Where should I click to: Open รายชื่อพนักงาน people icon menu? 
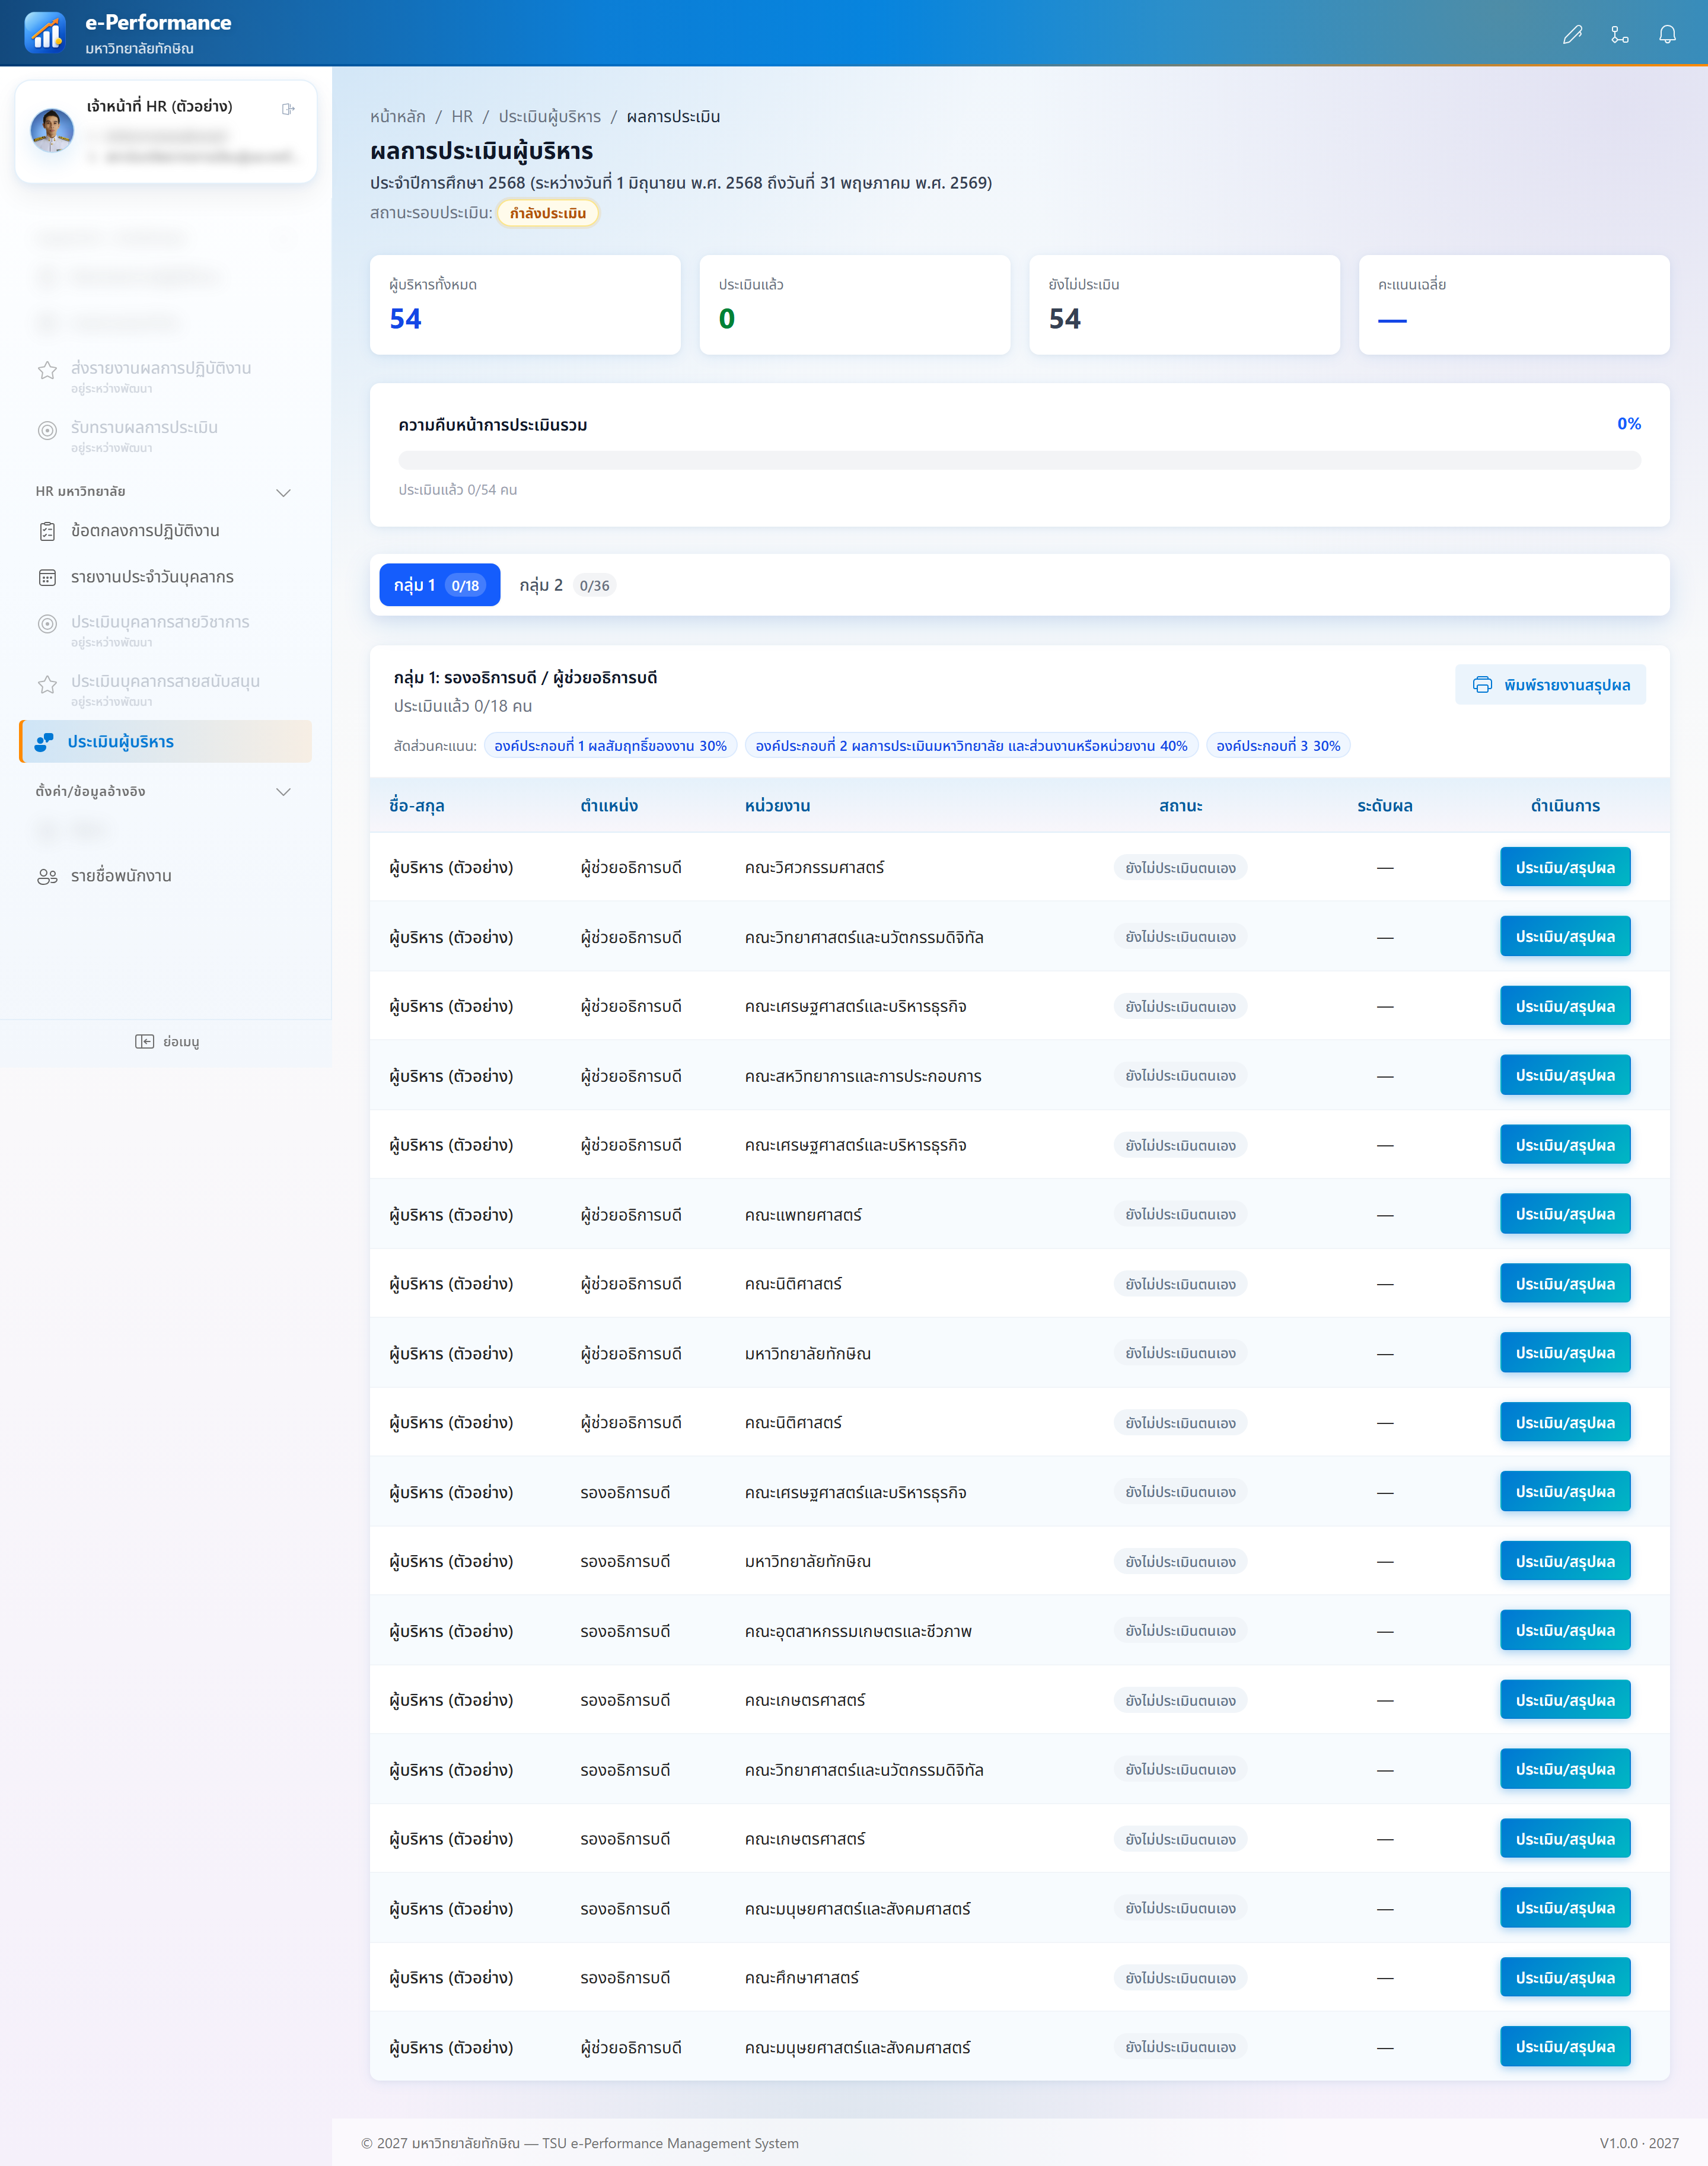(x=47, y=877)
